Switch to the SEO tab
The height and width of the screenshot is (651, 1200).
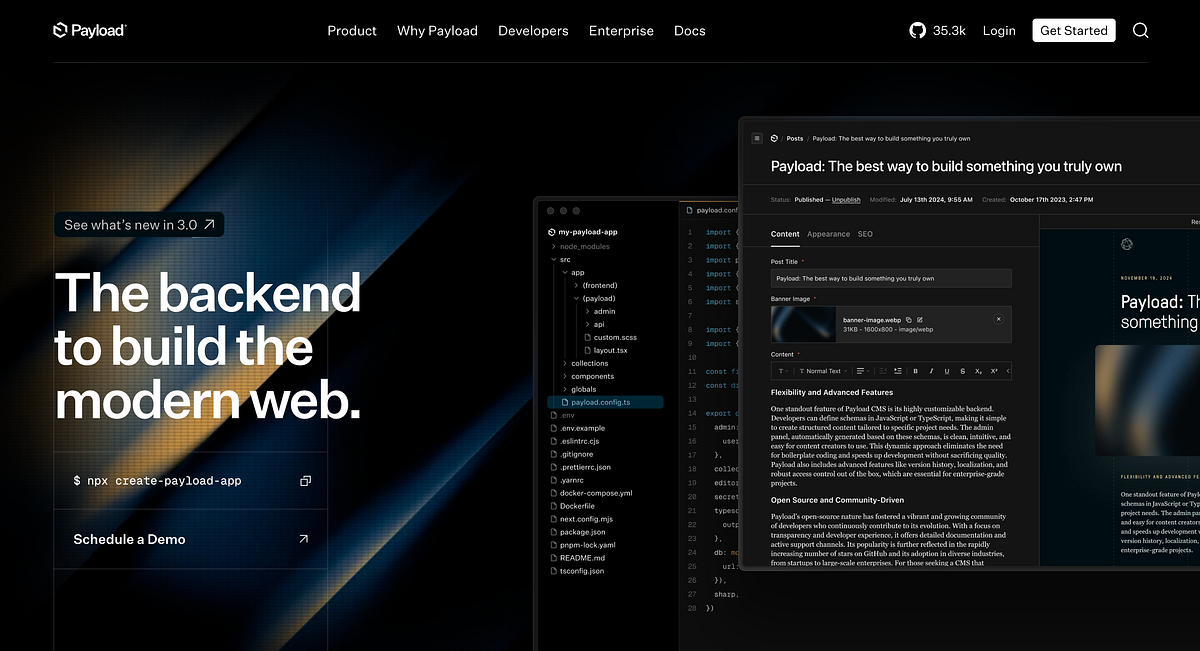(x=865, y=233)
